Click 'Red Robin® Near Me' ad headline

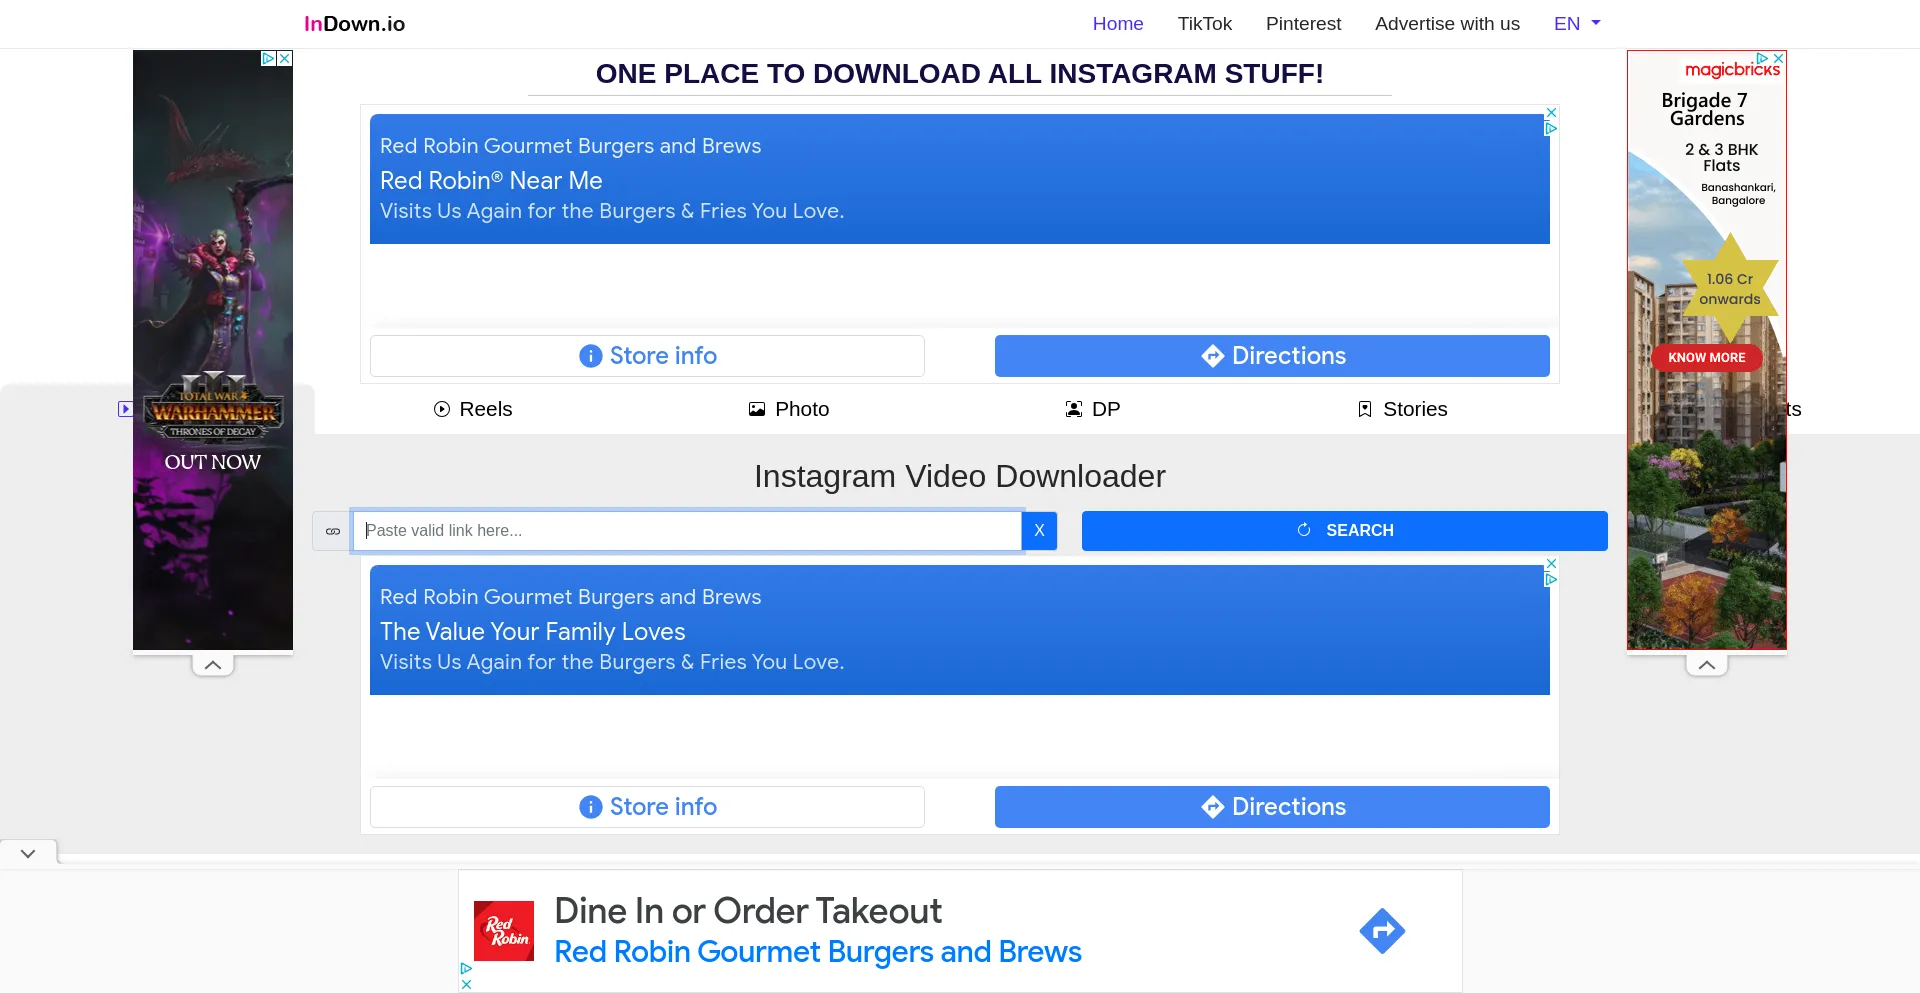[491, 181]
